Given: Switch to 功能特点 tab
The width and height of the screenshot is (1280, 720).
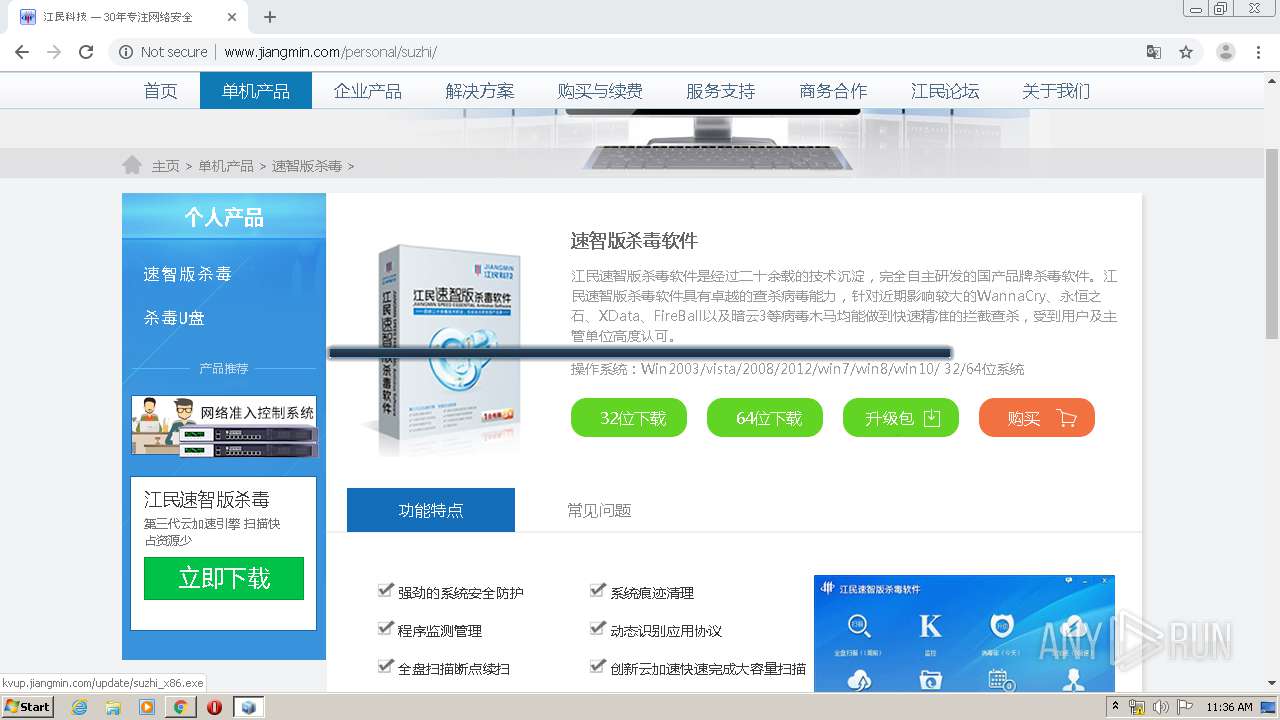Looking at the screenshot, I should tap(431, 510).
